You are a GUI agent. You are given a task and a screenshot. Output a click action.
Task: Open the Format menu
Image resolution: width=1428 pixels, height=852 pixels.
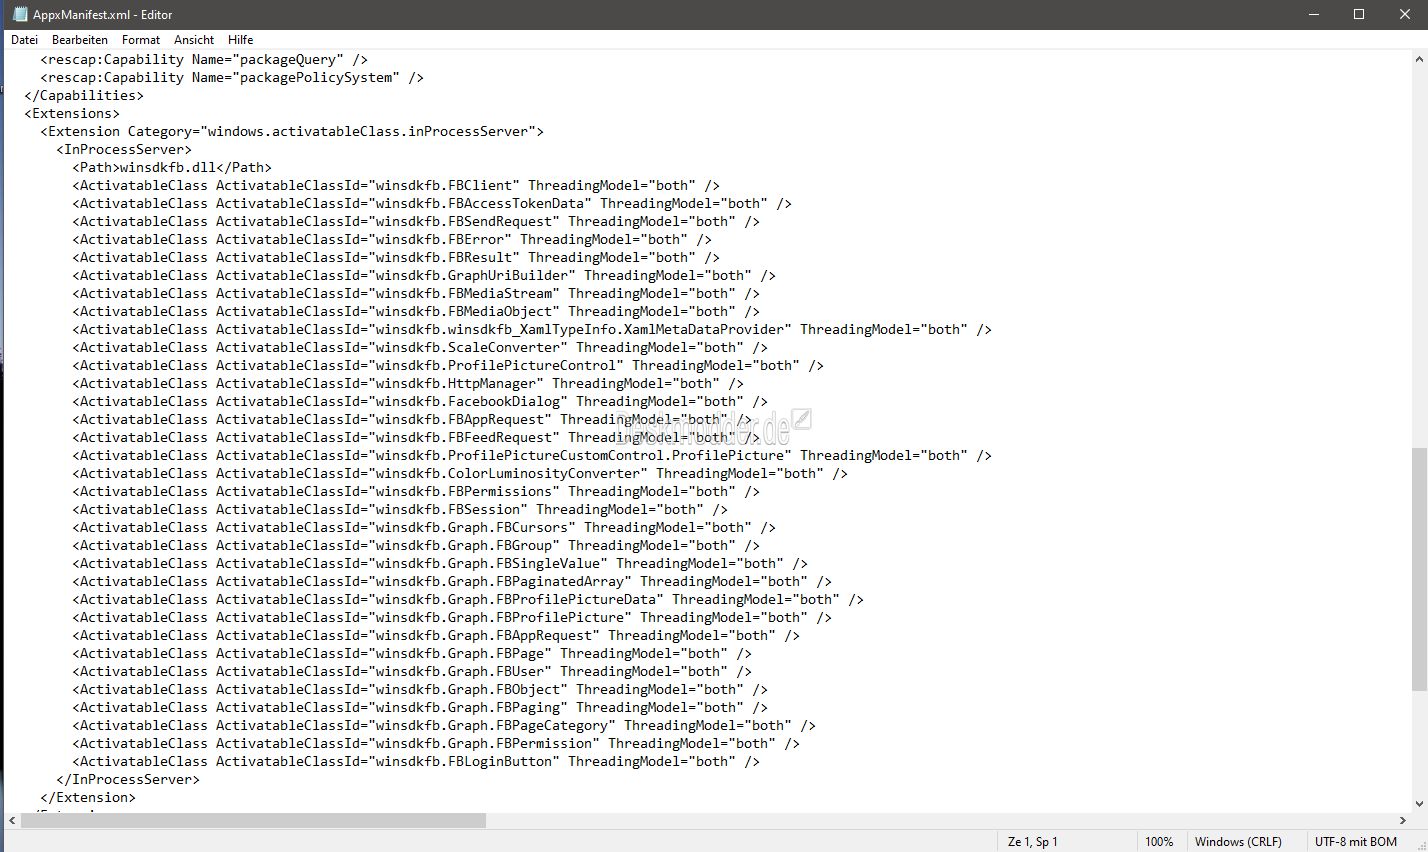pyautogui.click(x=141, y=40)
